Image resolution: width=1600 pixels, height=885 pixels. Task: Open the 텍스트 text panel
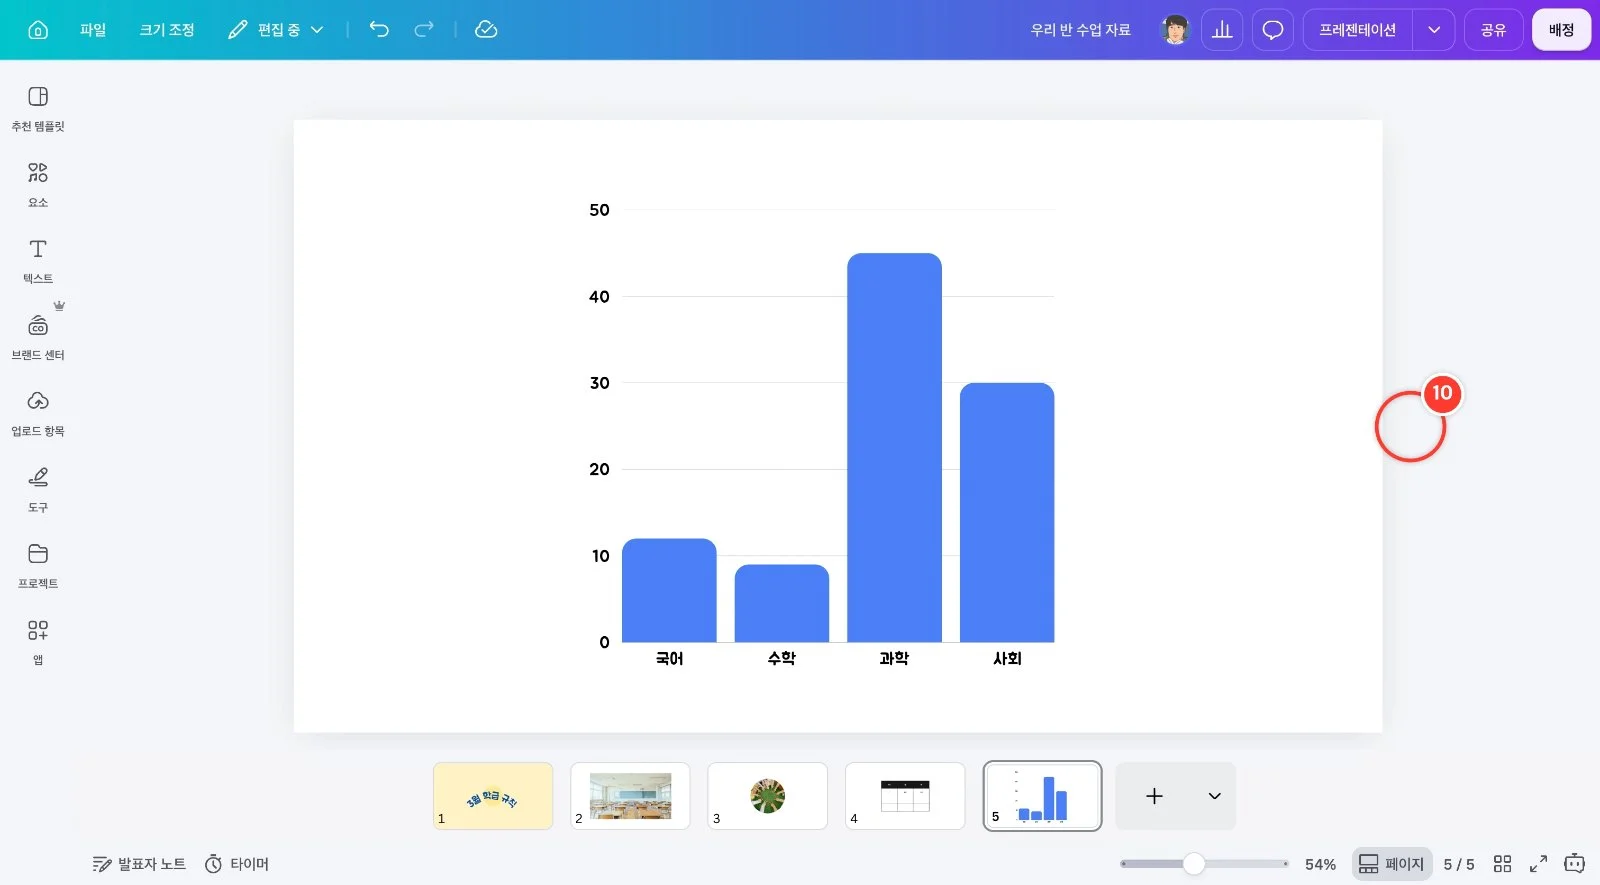click(38, 261)
